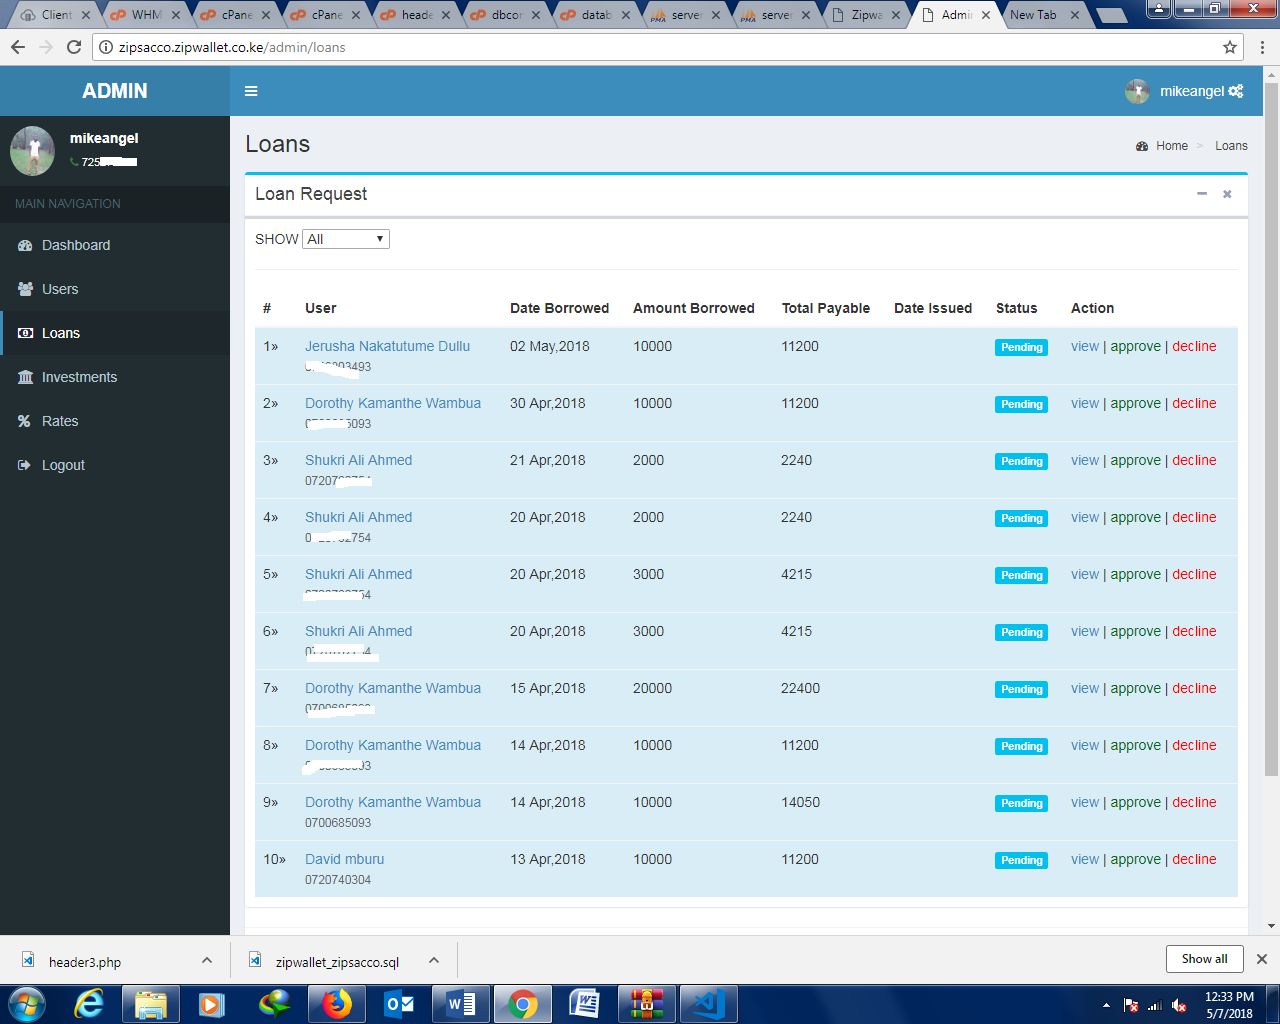
Task: Click the Amount Borrowed column header
Action: pos(693,308)
